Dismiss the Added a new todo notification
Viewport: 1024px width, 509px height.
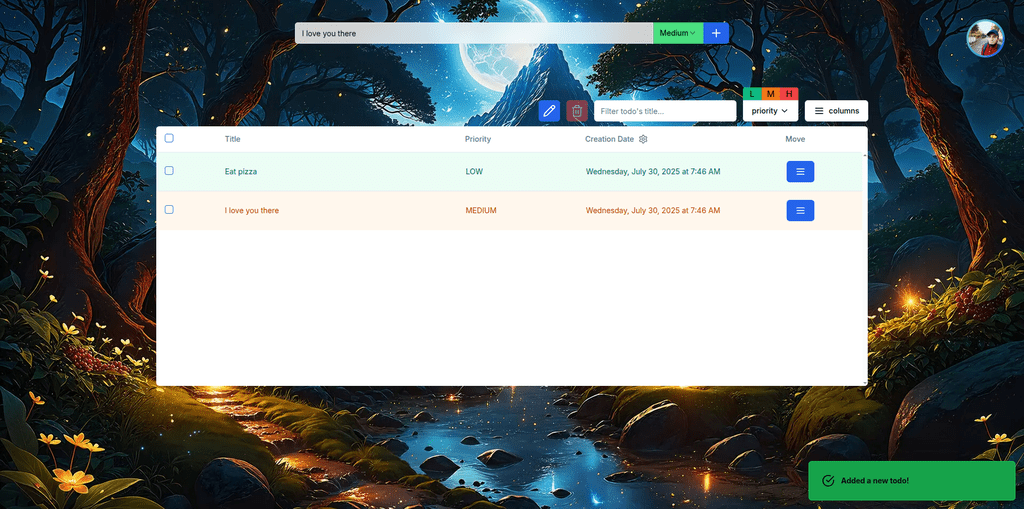[x=912, y=481]
